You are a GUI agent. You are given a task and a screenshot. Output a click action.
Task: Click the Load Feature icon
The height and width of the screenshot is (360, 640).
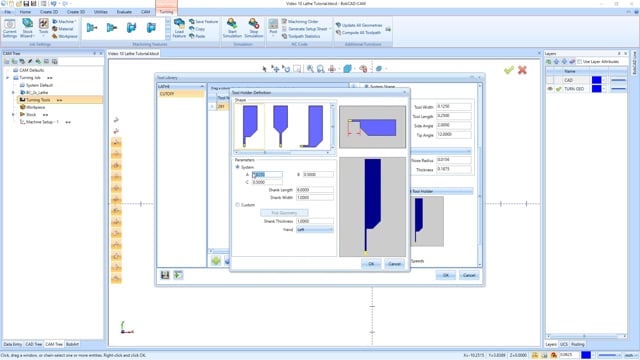(179, 28)
